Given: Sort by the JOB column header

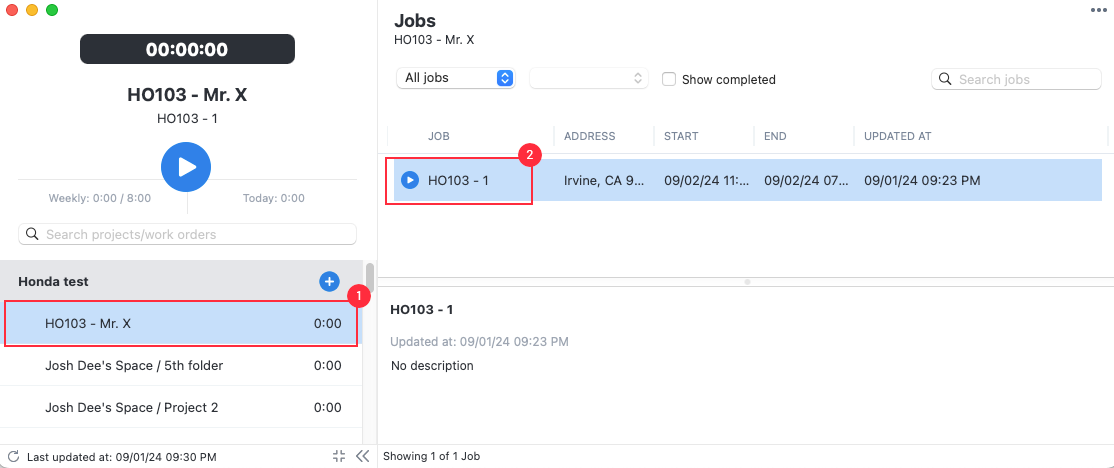Looking at the screenshot, I should pyautogui.click(x=438, y=136).
